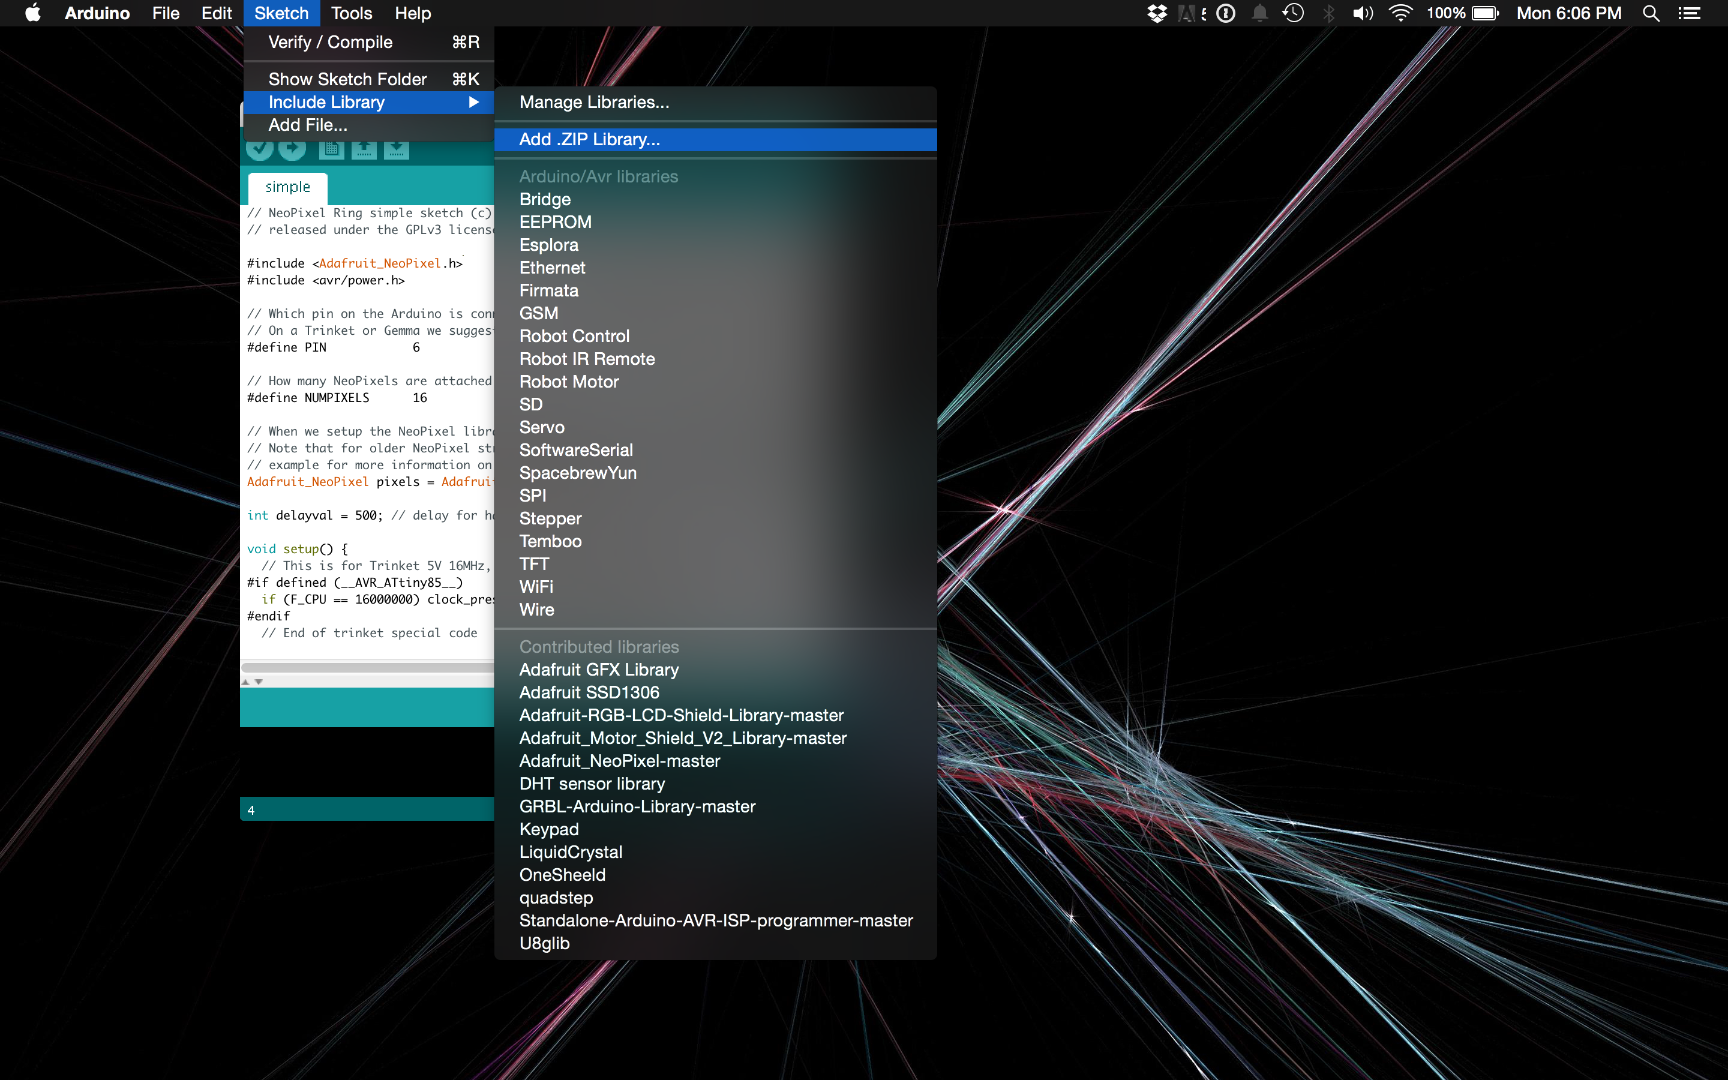The image size is (1728, 1080).
Task: Include the SPI library
Action: [715, 496]
